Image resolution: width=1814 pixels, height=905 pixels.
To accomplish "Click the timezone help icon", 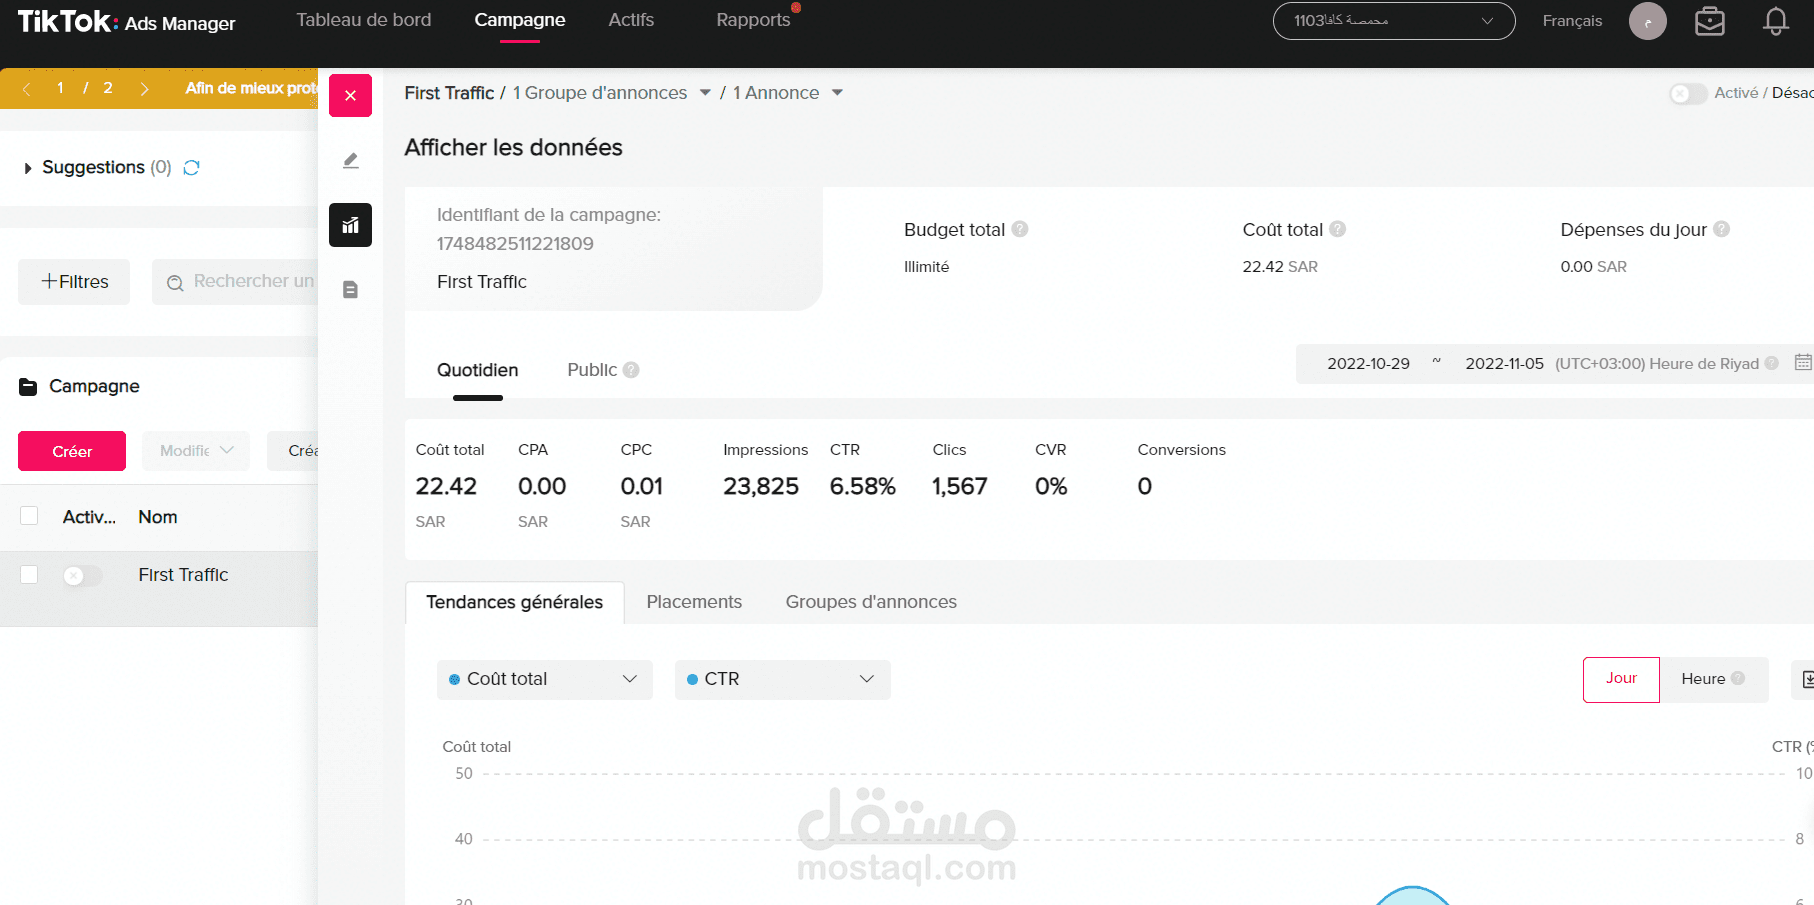I will (1772, 363).
